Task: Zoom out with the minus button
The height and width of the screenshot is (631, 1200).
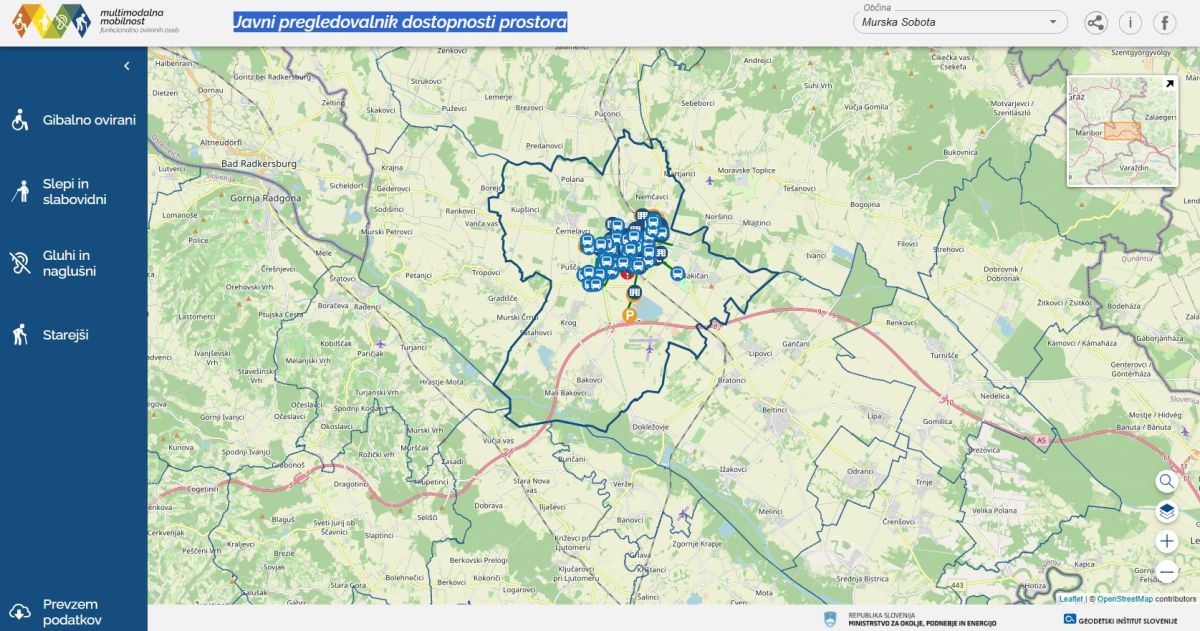Action: [1166, 571]
